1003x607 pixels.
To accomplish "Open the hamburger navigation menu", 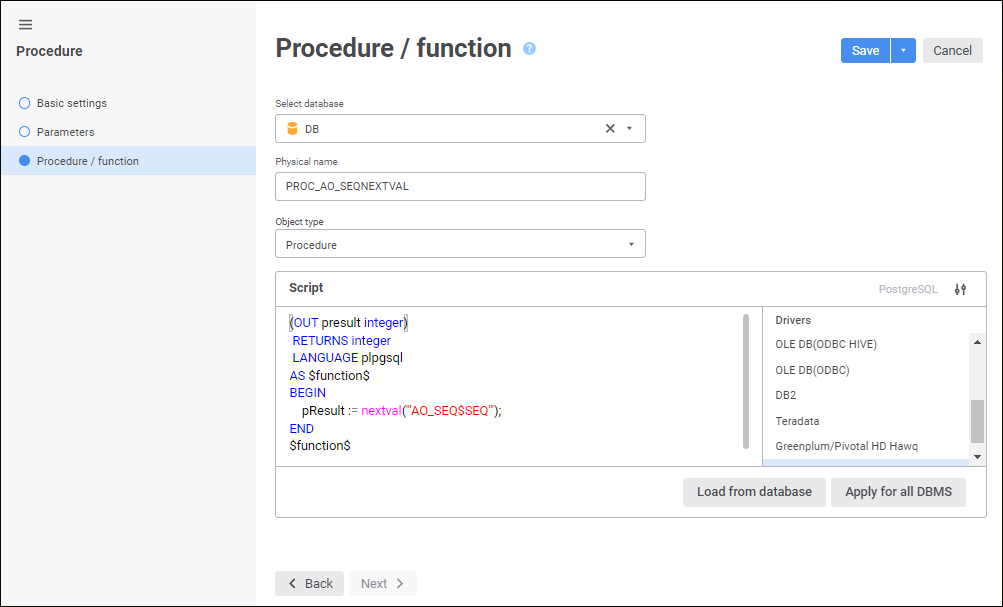I will (x=26, y=25).
